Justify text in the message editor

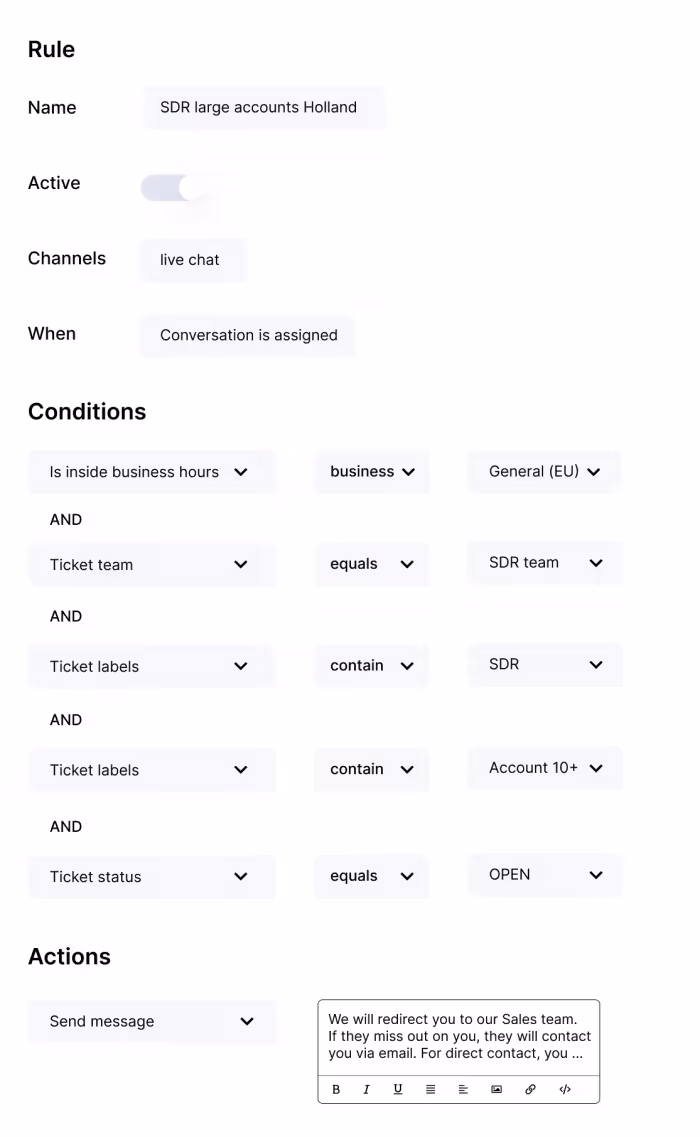[430, 1090]
